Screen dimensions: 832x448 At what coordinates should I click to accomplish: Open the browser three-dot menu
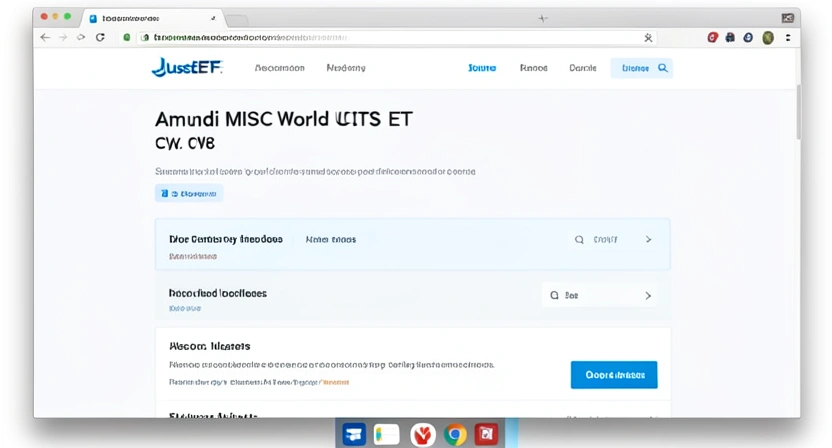click(788, 37)
